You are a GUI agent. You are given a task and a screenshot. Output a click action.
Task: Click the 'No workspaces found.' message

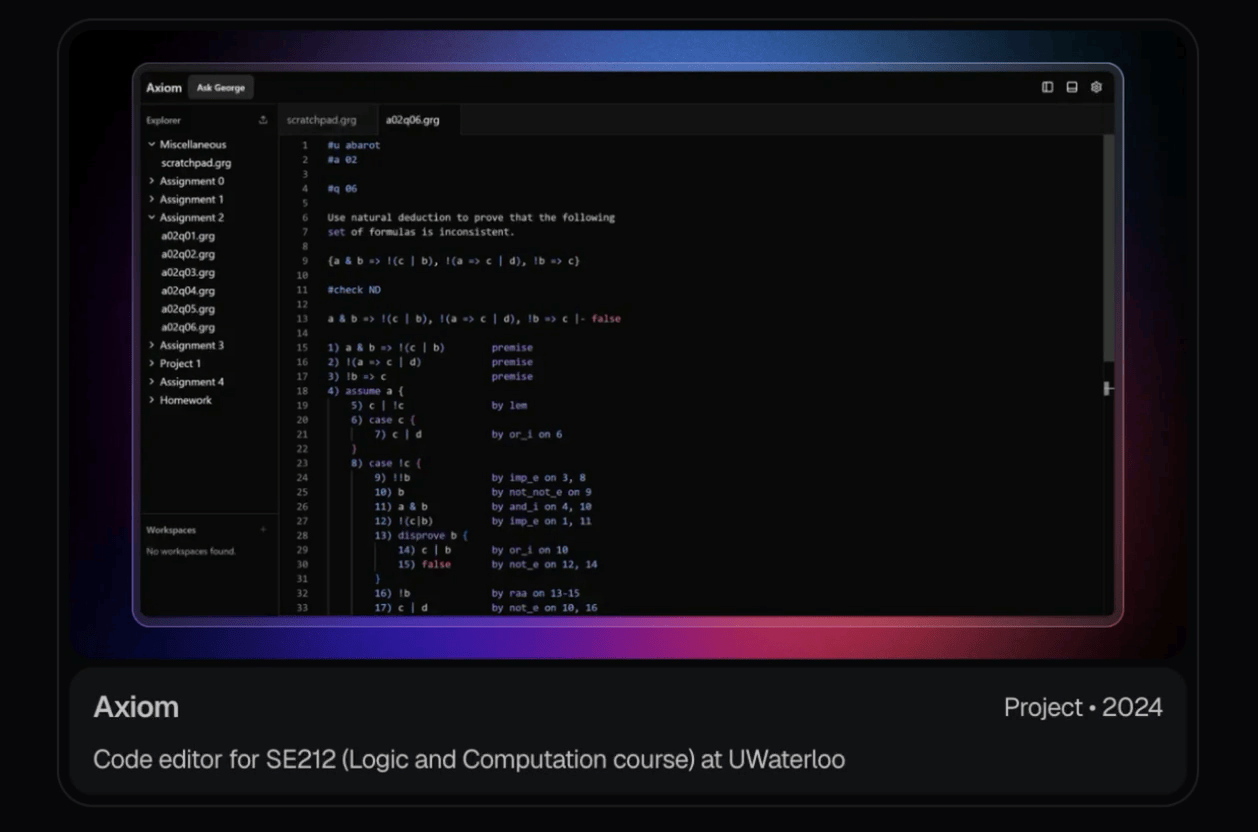tap(191, 551)
